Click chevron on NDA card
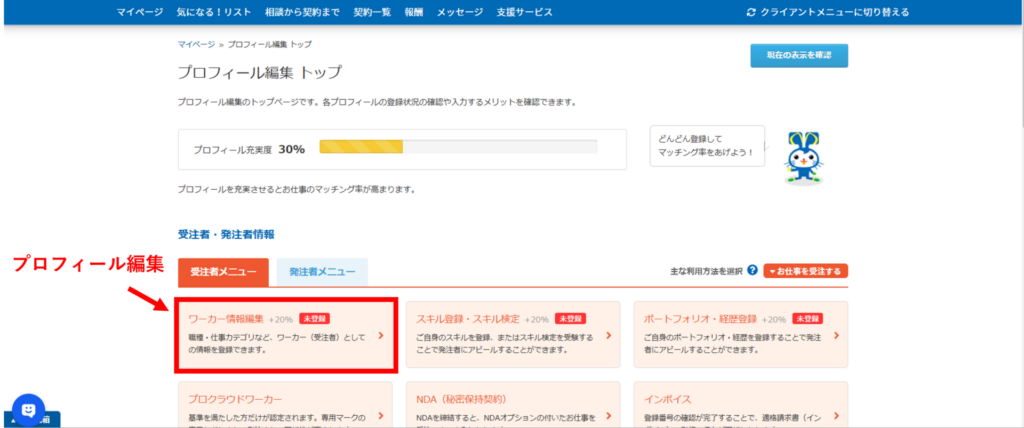The image size is (1024, 428). click(608, 416)
